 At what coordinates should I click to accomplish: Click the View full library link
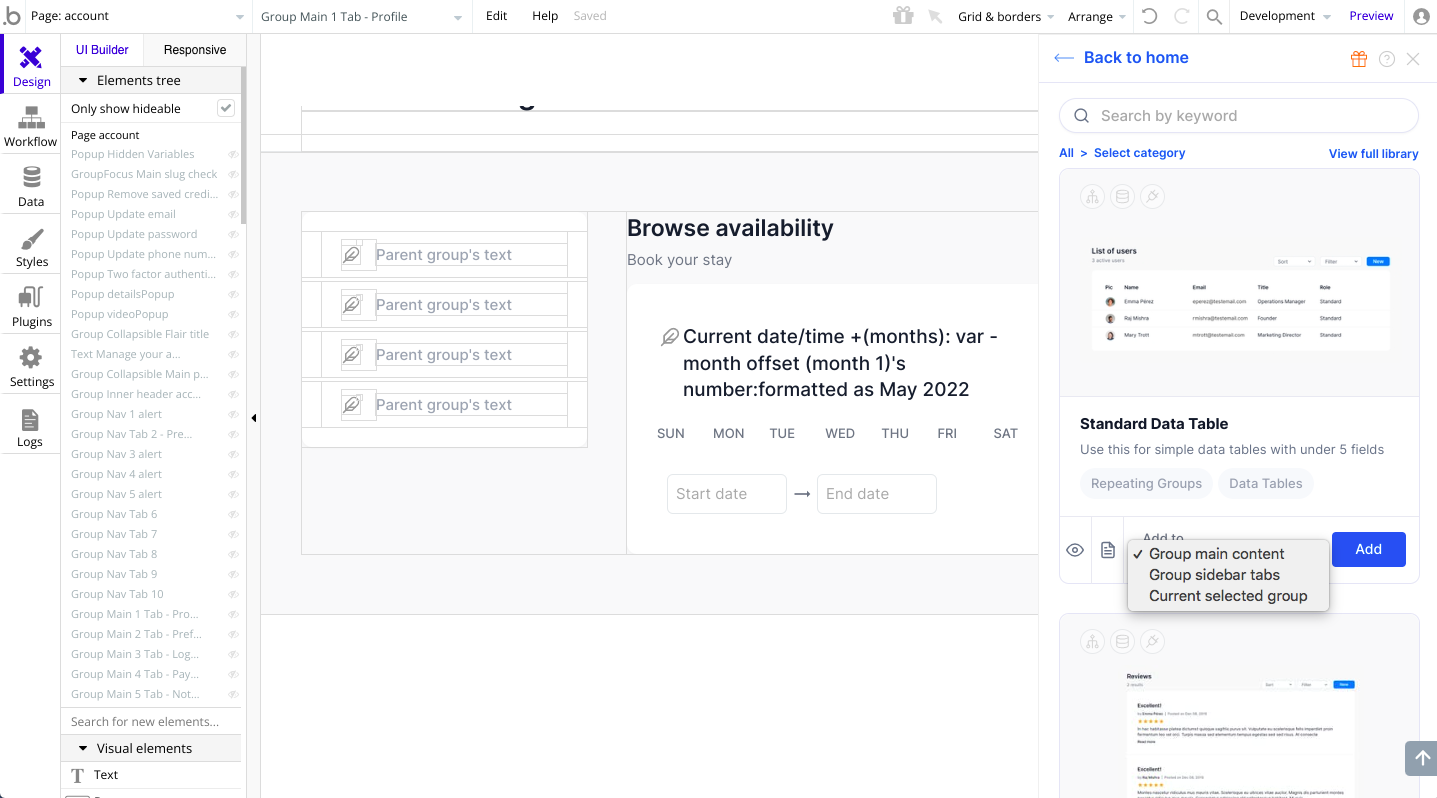pos(1373,153)
